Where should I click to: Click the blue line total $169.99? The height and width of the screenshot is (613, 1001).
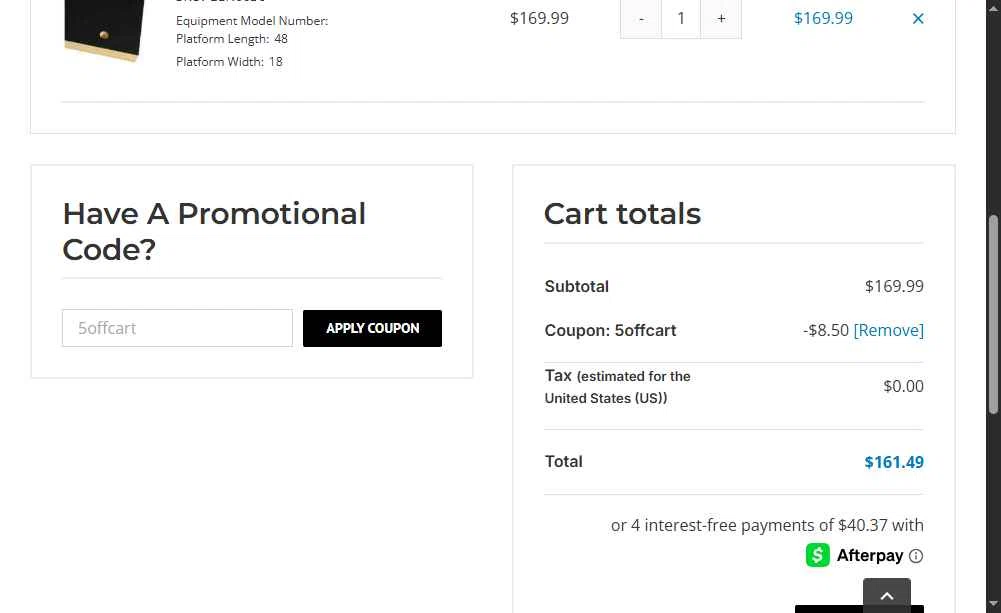823,18
